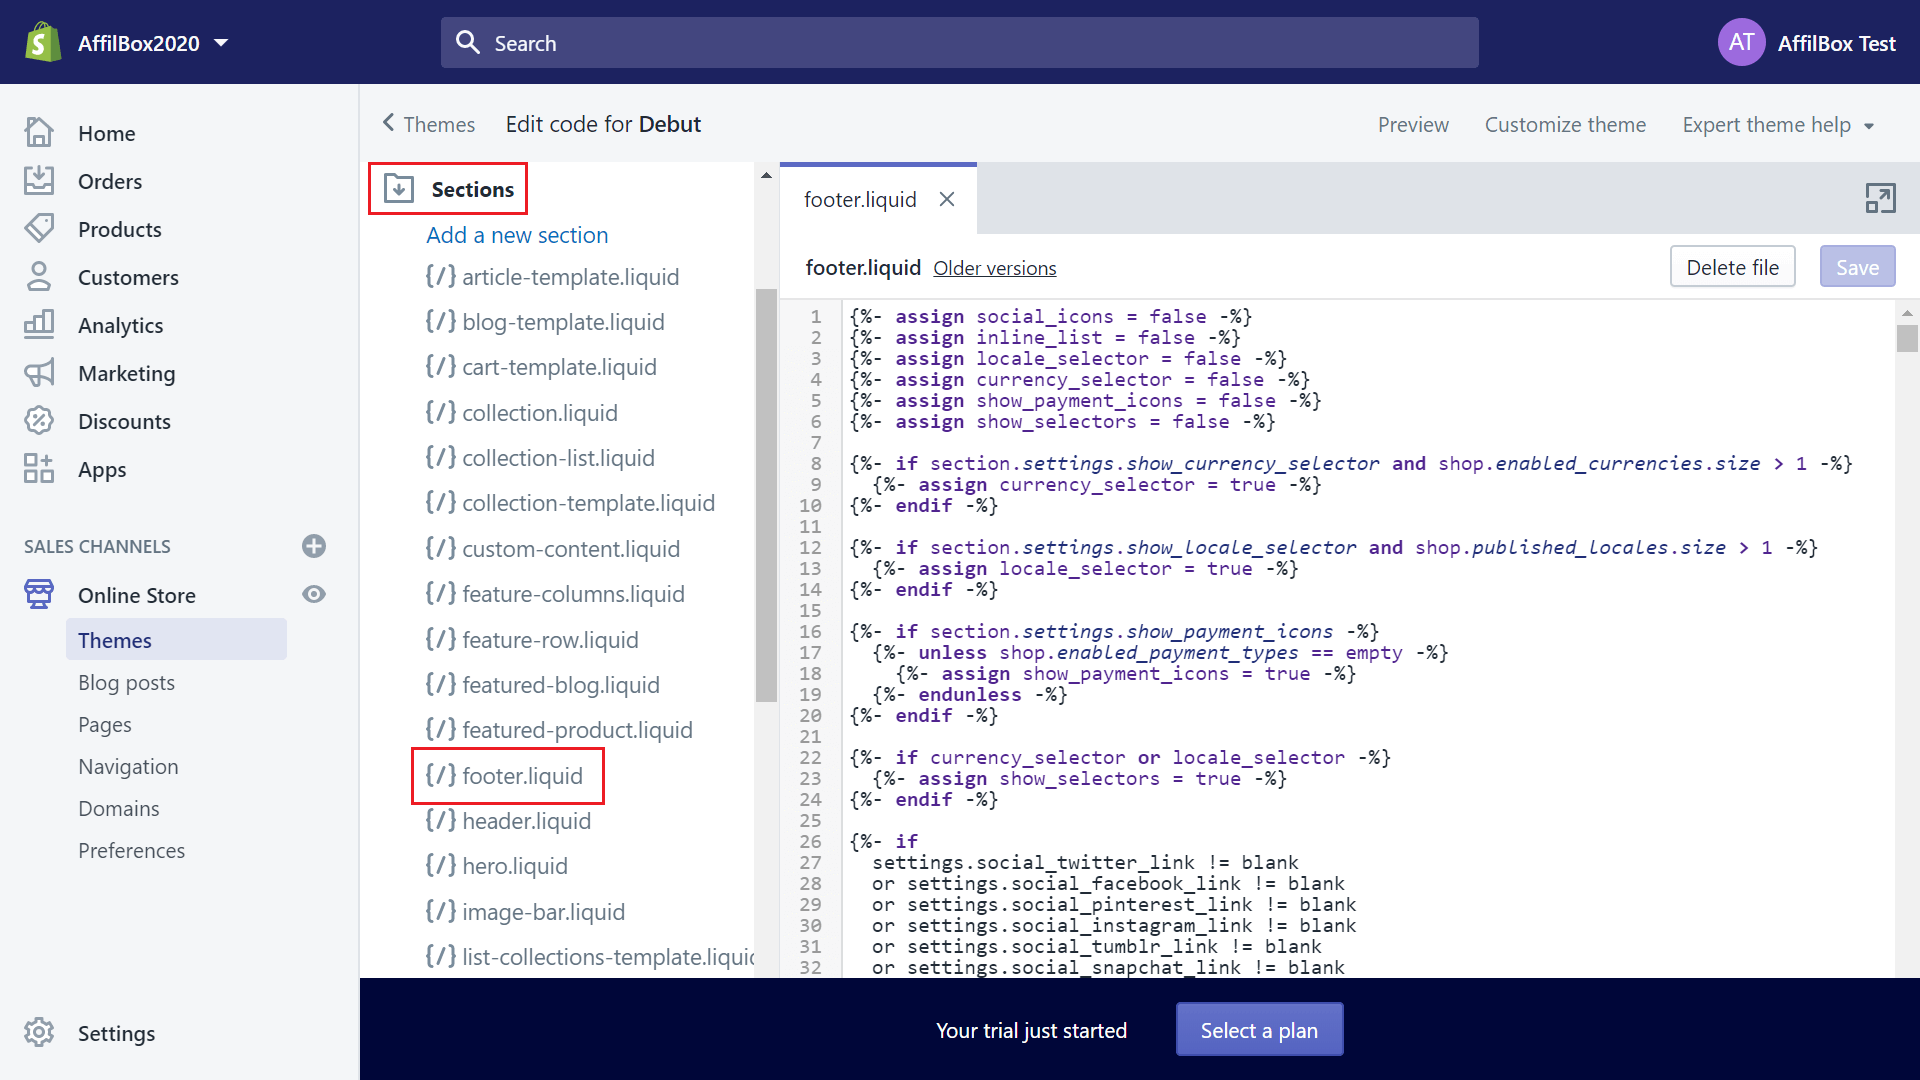Click Select a plan button
This screenshot has width=1920, height=1080.
pyautogui.click(x=1258, y=1030)
